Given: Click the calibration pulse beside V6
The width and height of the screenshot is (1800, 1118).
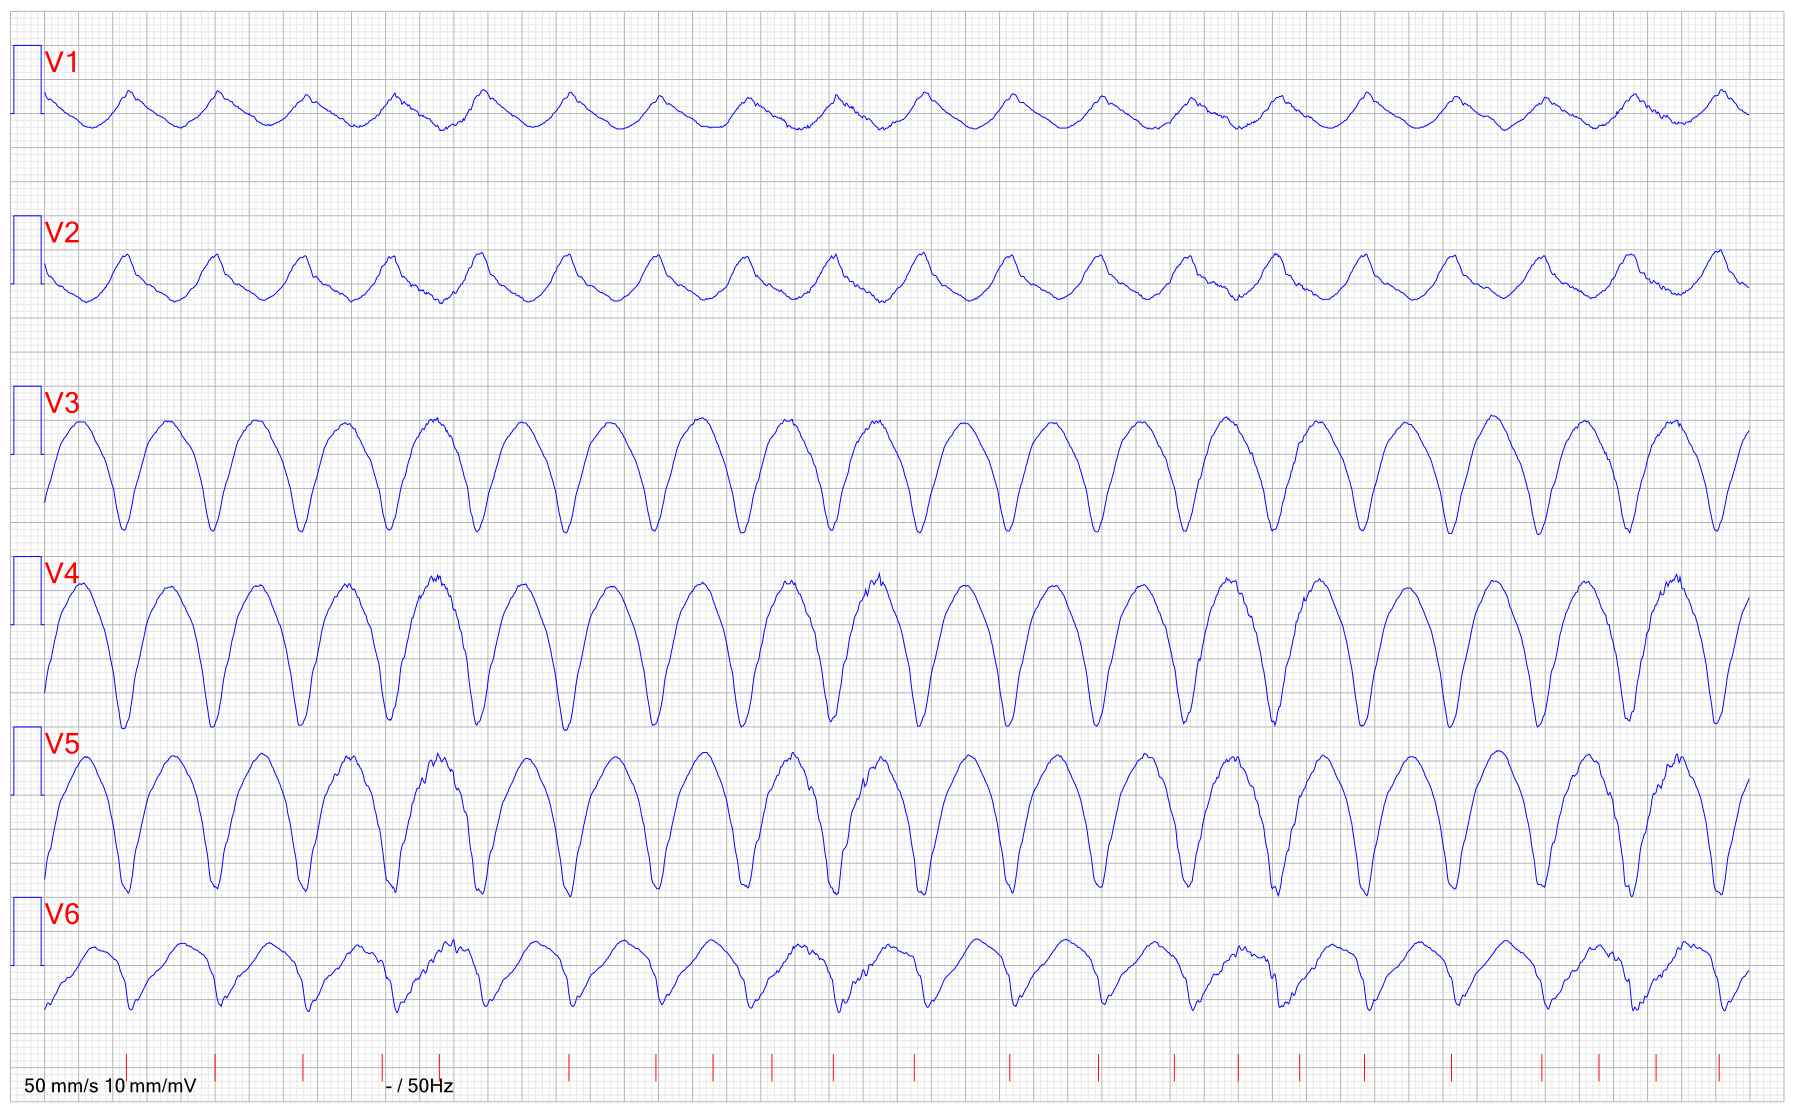Looking at the screenshot, I should coord(27,931).
